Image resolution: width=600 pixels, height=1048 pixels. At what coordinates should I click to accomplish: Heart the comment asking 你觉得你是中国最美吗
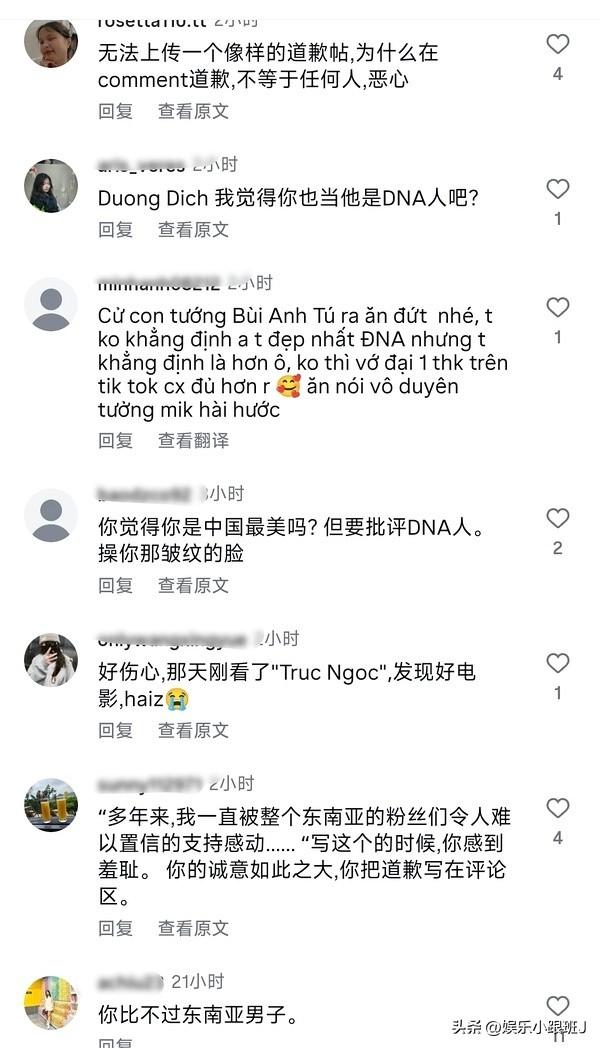pos(557,519)
